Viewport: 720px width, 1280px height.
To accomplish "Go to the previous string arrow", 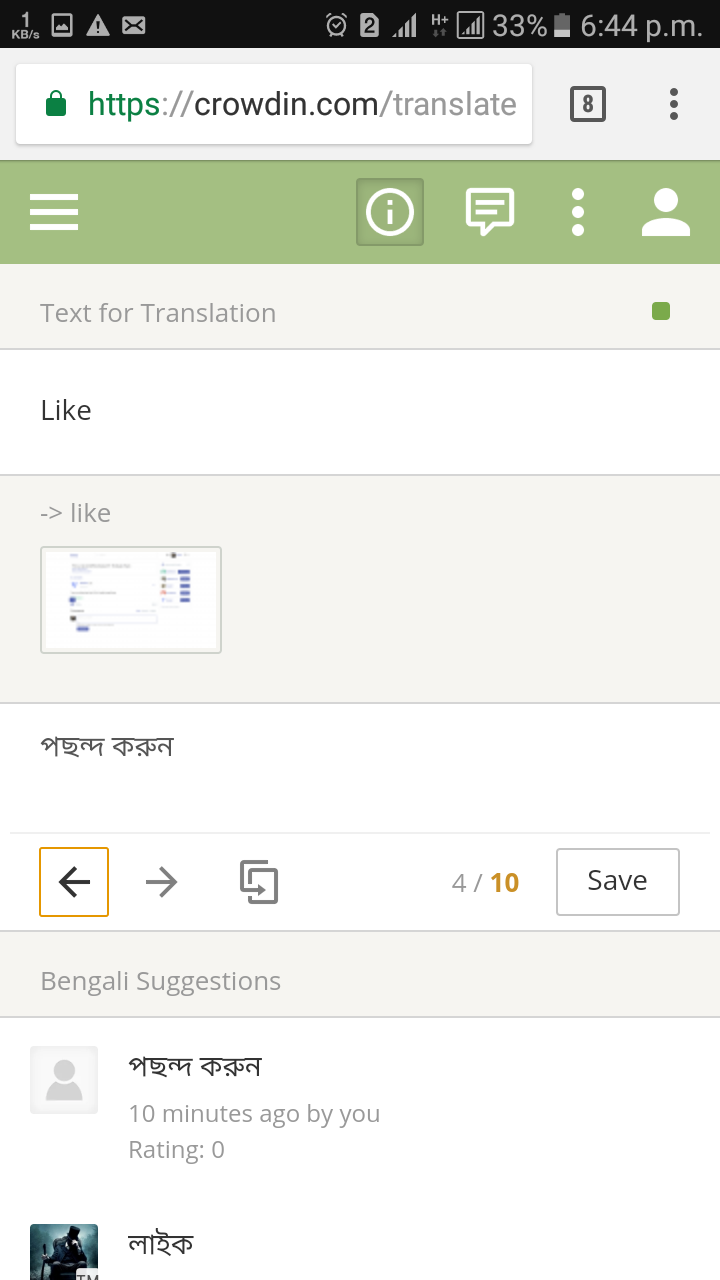I will tap(74, 882).
